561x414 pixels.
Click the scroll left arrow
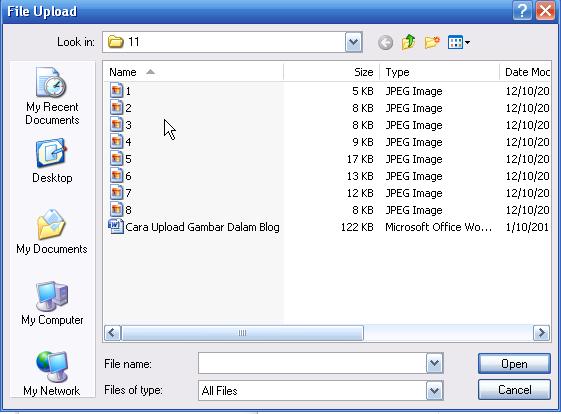click(112, 333)
